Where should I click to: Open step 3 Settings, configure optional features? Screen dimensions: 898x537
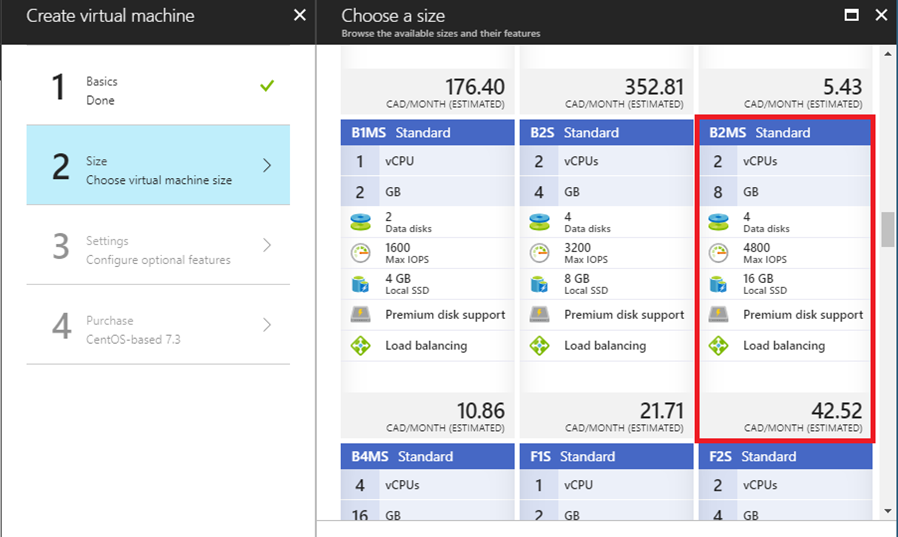tap(158, 245)
